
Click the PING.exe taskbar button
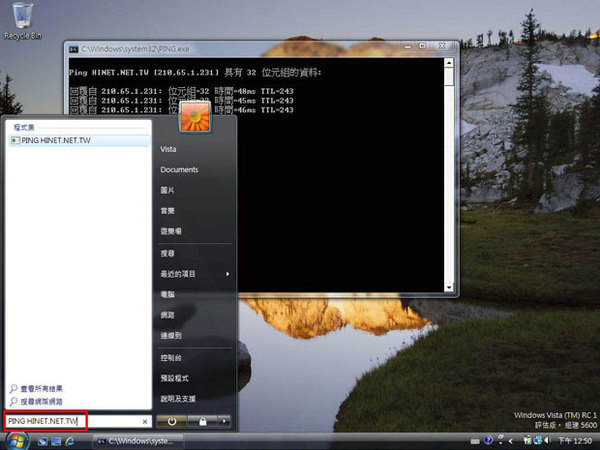click(137, 441)
